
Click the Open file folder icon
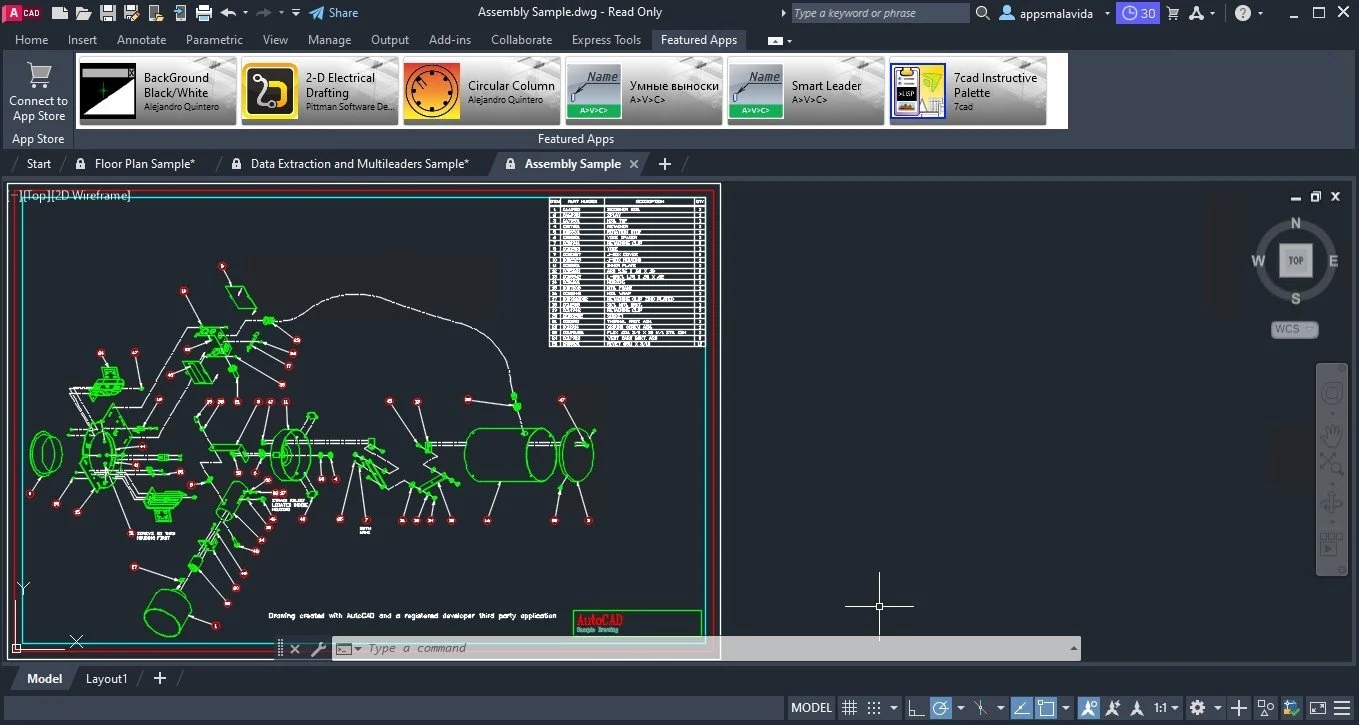click(84, 13)
